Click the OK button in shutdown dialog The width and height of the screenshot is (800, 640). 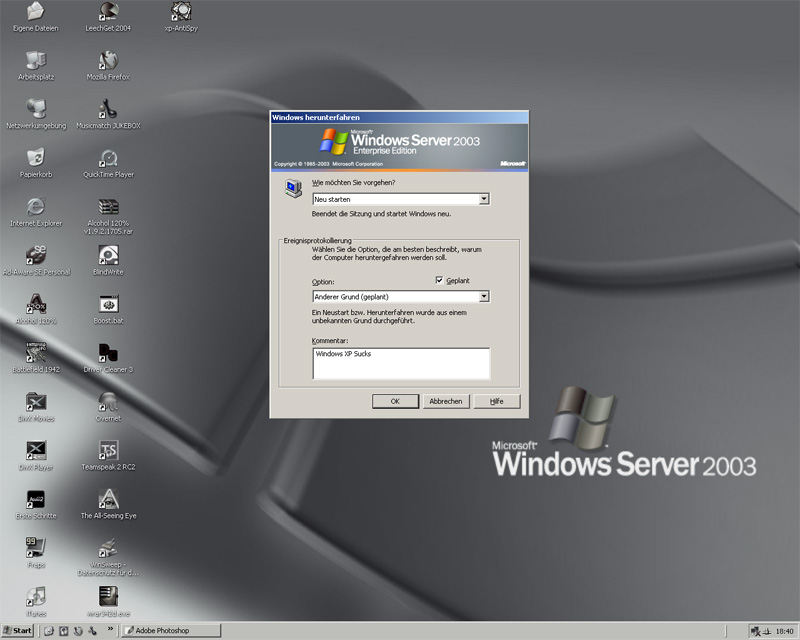395,401
